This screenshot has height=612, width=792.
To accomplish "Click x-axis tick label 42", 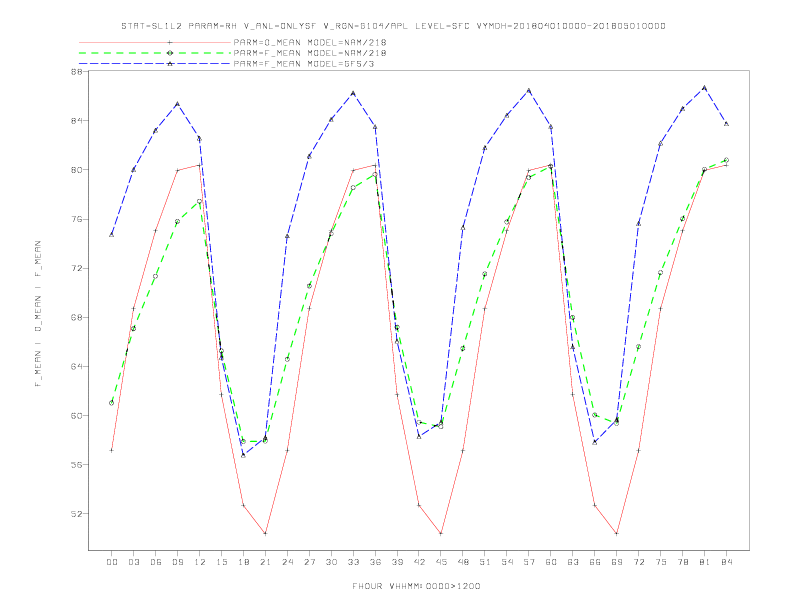I will (x=419, y=562).
